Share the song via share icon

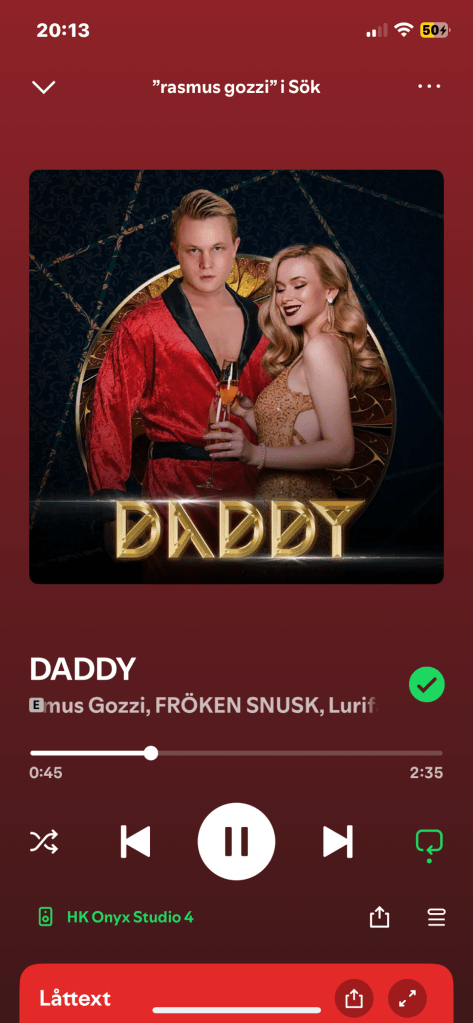[379, 917]
